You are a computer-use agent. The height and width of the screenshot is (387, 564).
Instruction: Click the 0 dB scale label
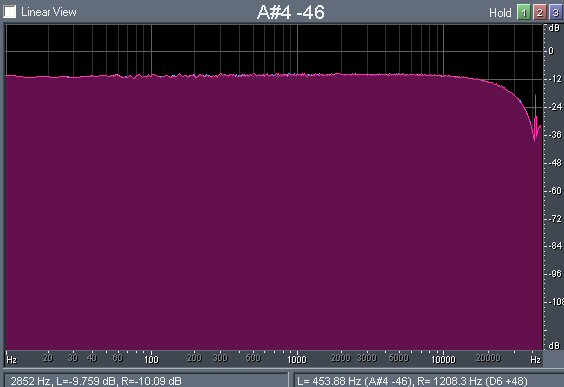pos(551,51)
